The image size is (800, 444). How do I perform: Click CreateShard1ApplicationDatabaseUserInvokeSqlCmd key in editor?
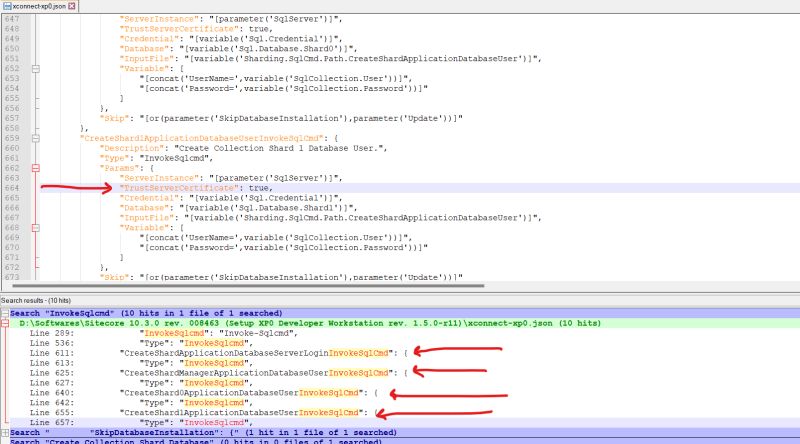[202, 138]
